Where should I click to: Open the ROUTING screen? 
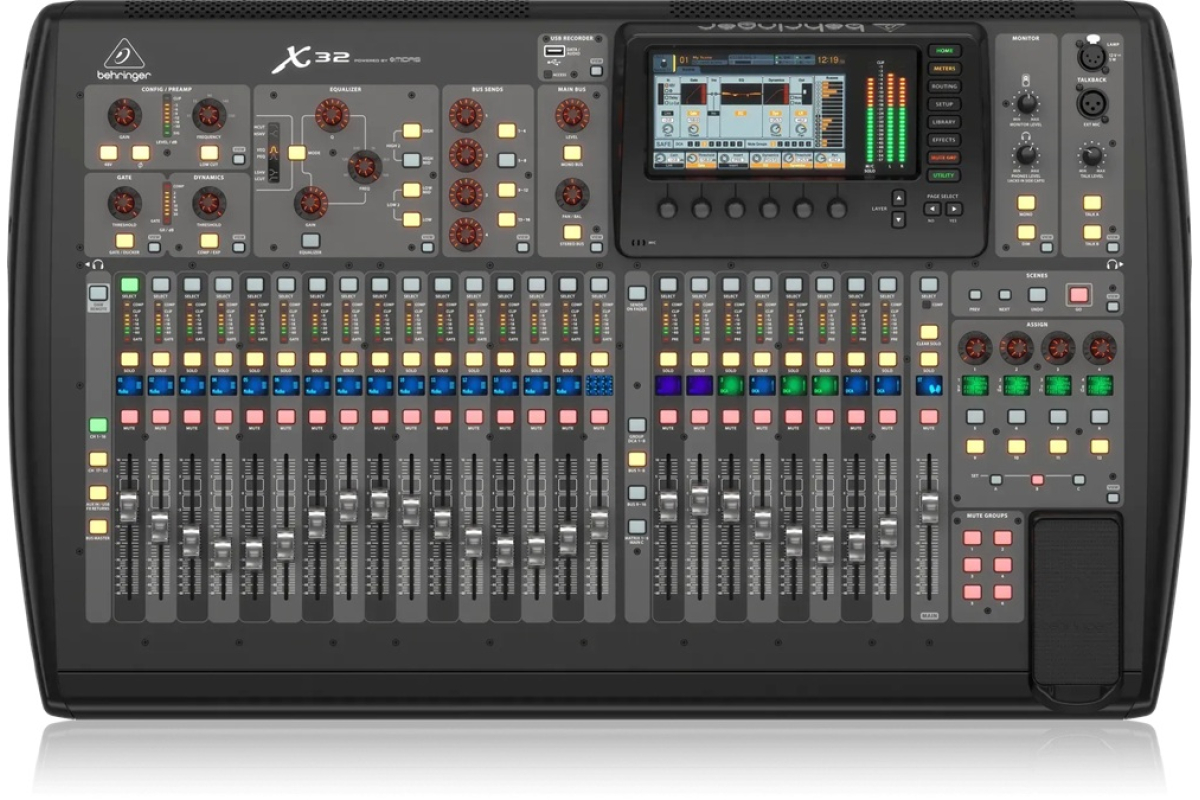tap(943, 86)
